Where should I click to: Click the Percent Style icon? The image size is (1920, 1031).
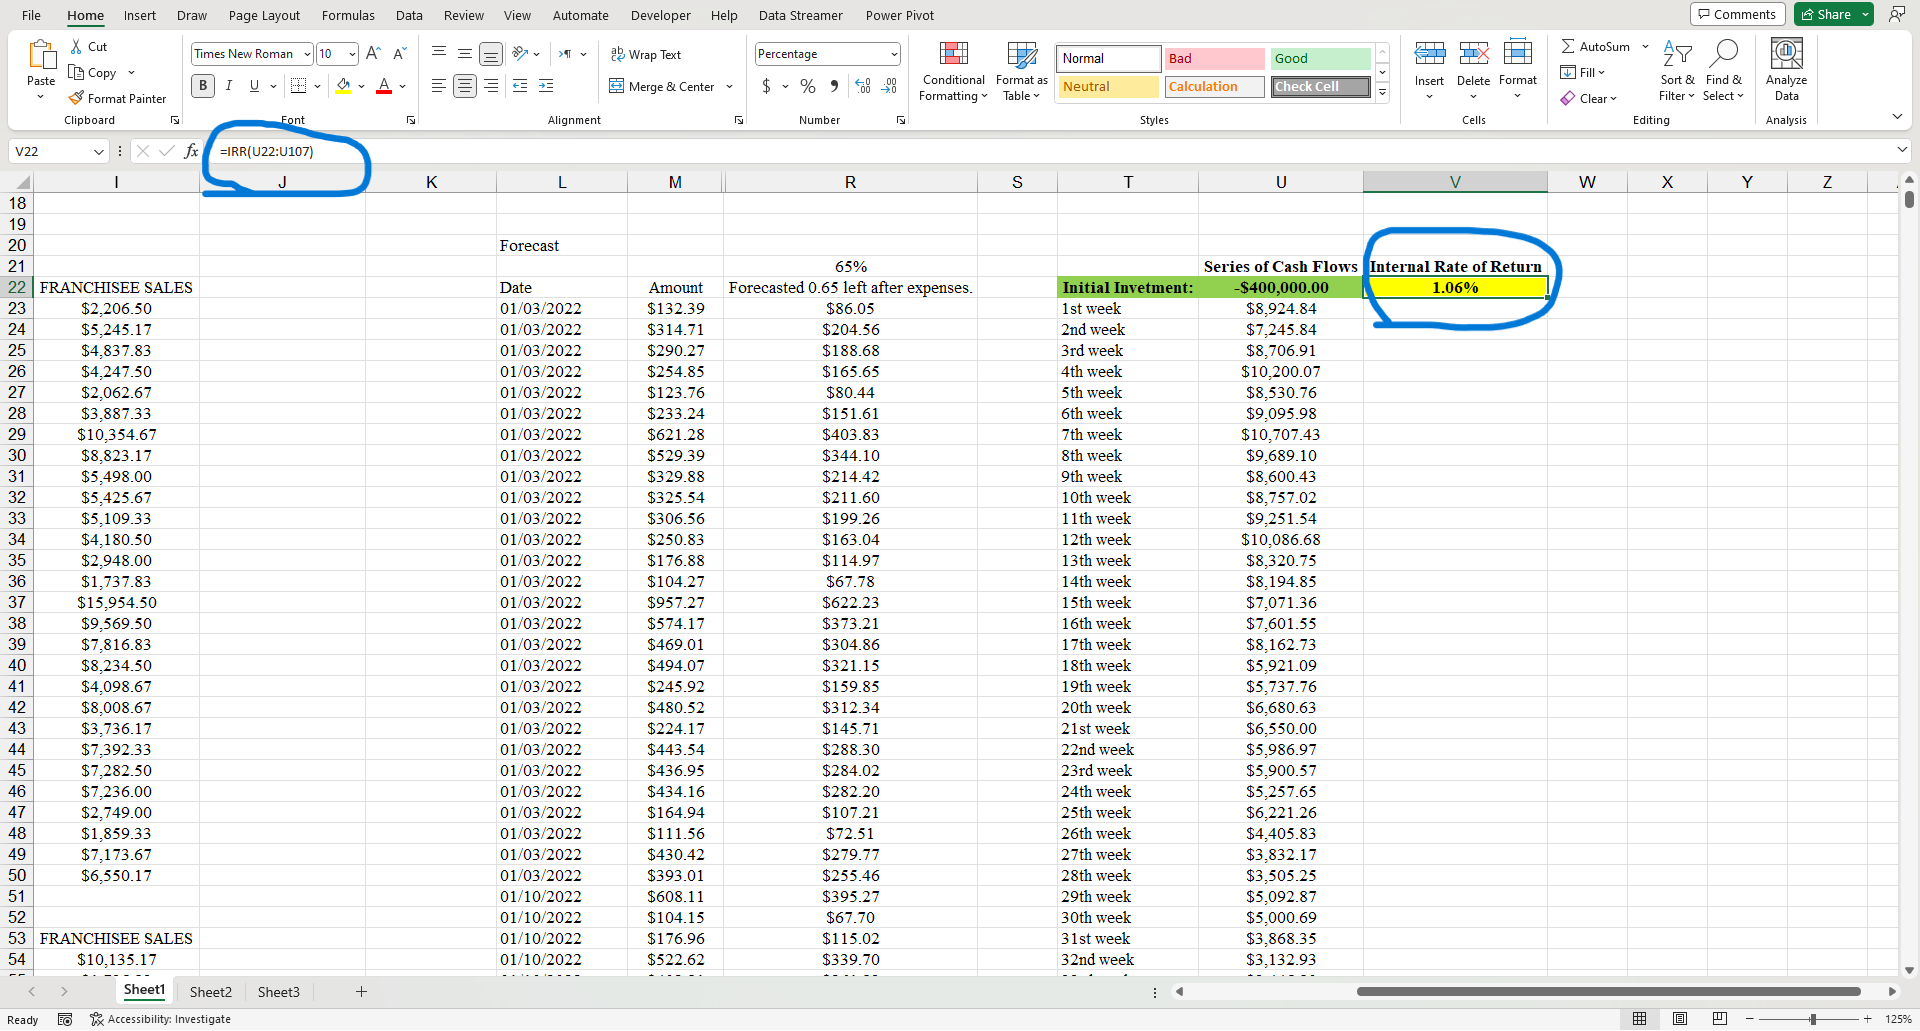pos(808,87)
